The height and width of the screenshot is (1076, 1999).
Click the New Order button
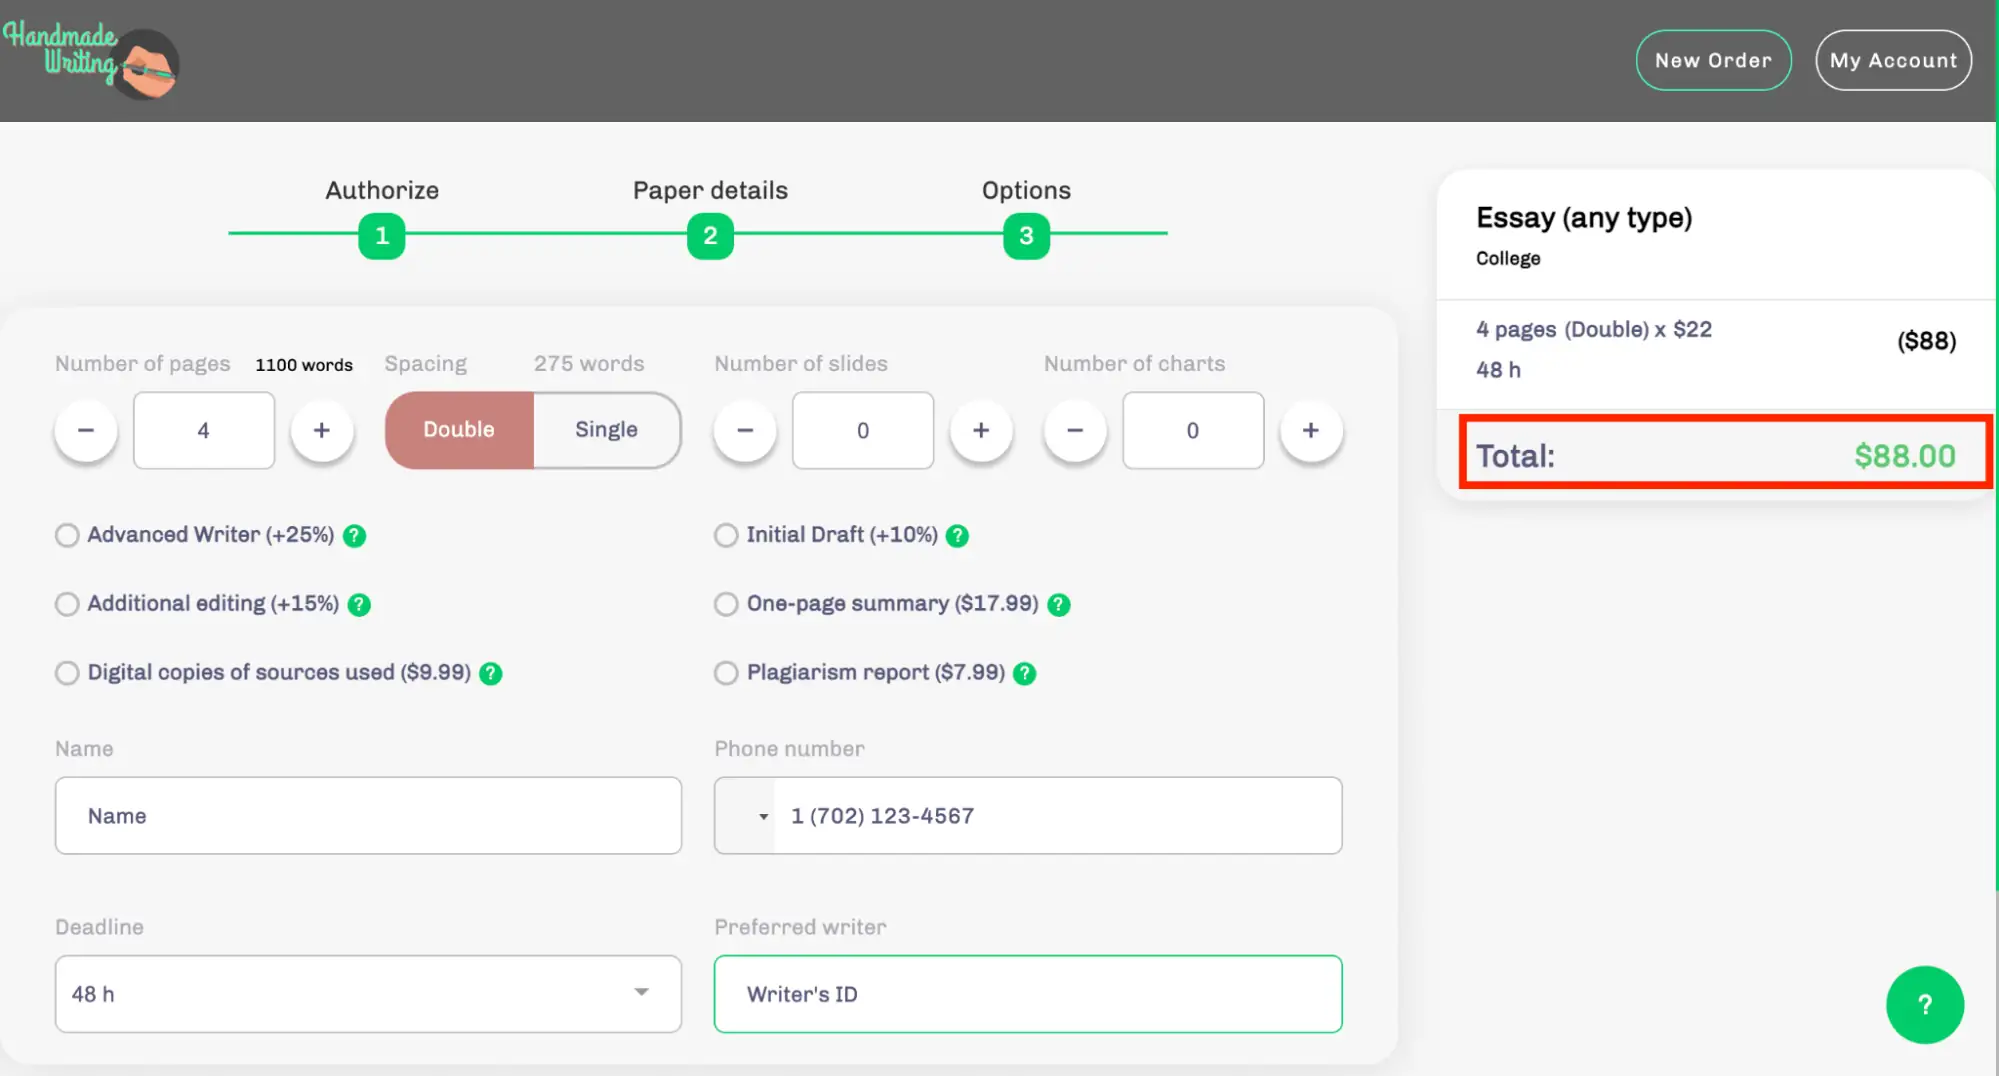click(1713, 60)
